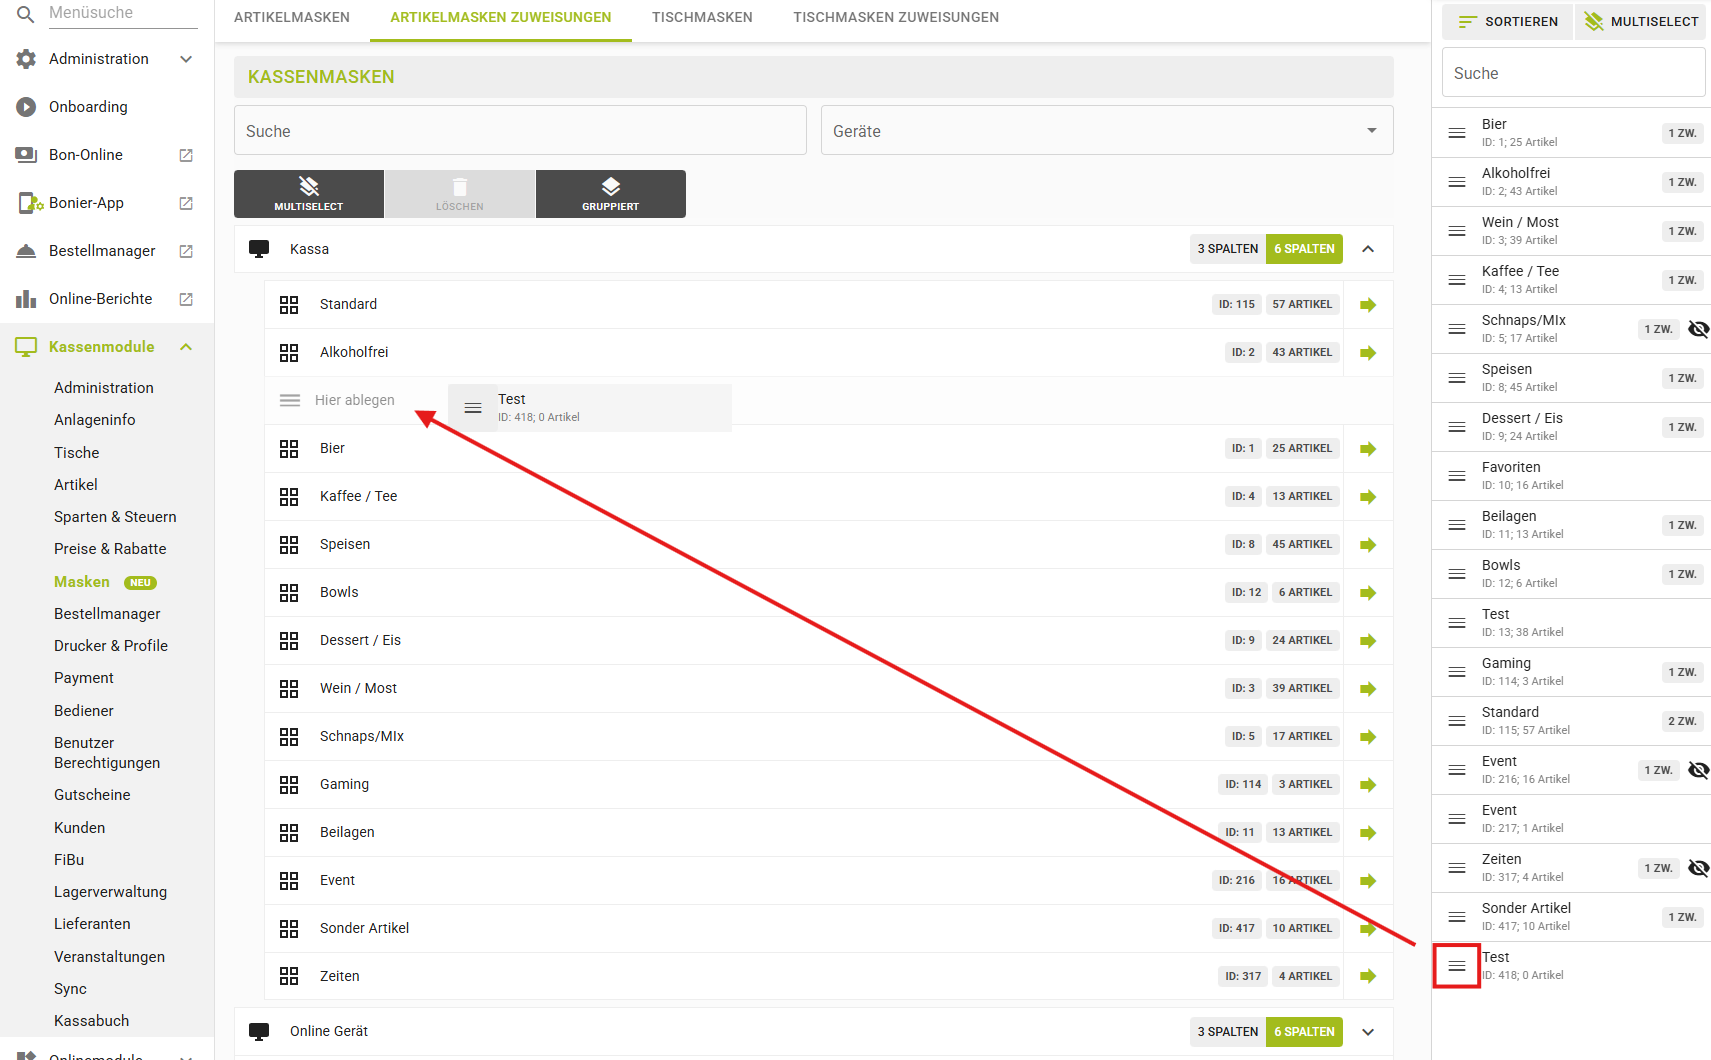Click the Gruppiert button
This screenshot has height=1060, width=1711.
(x=610, y=194)
